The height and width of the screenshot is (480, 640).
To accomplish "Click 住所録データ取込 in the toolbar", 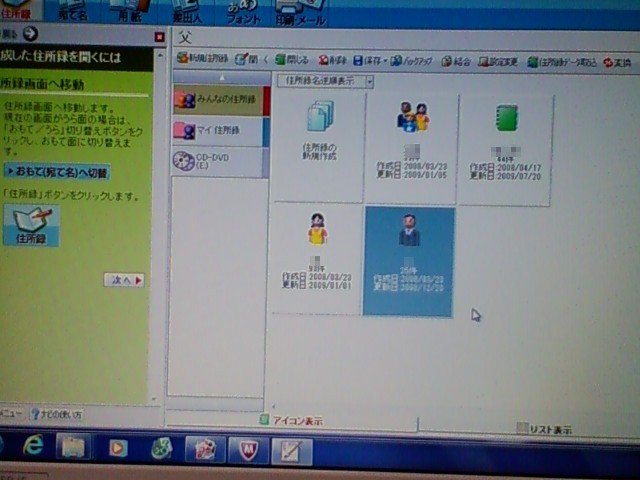I will [562, 62].
